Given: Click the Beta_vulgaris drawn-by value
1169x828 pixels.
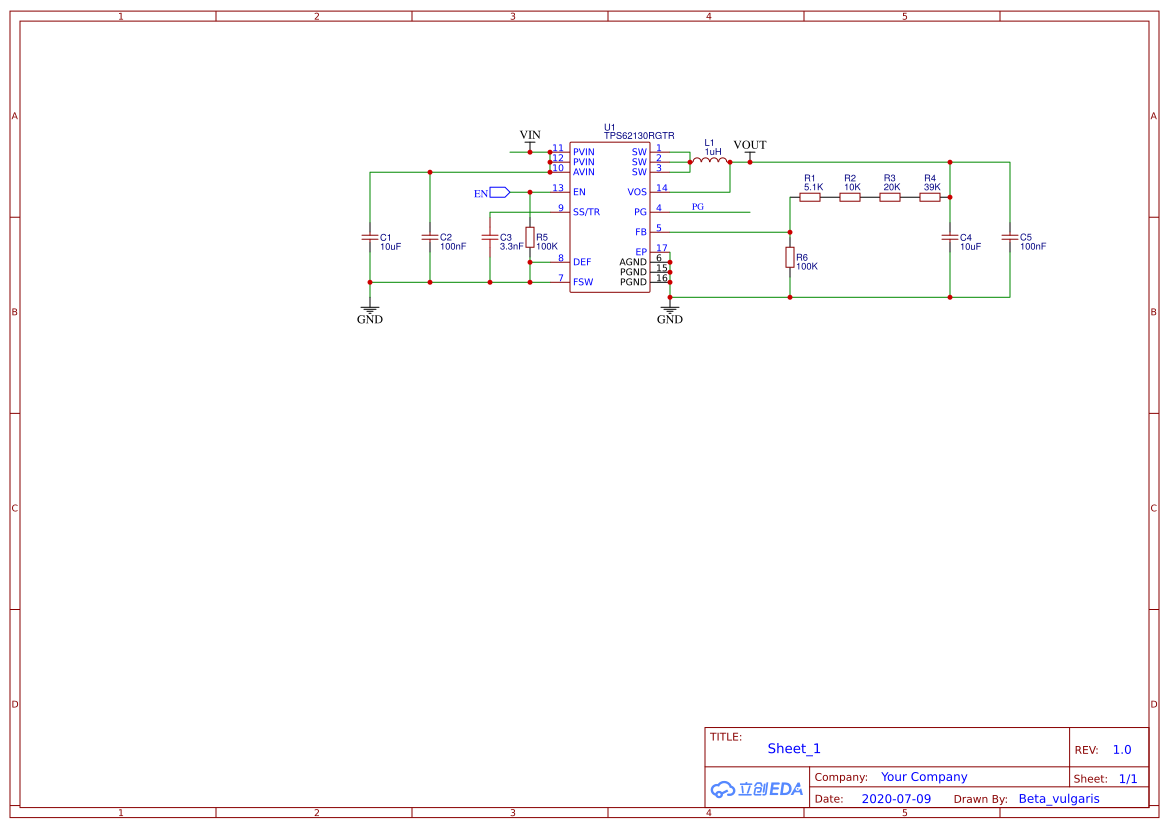Looking at the screenshot, I should pos(1059,799).
